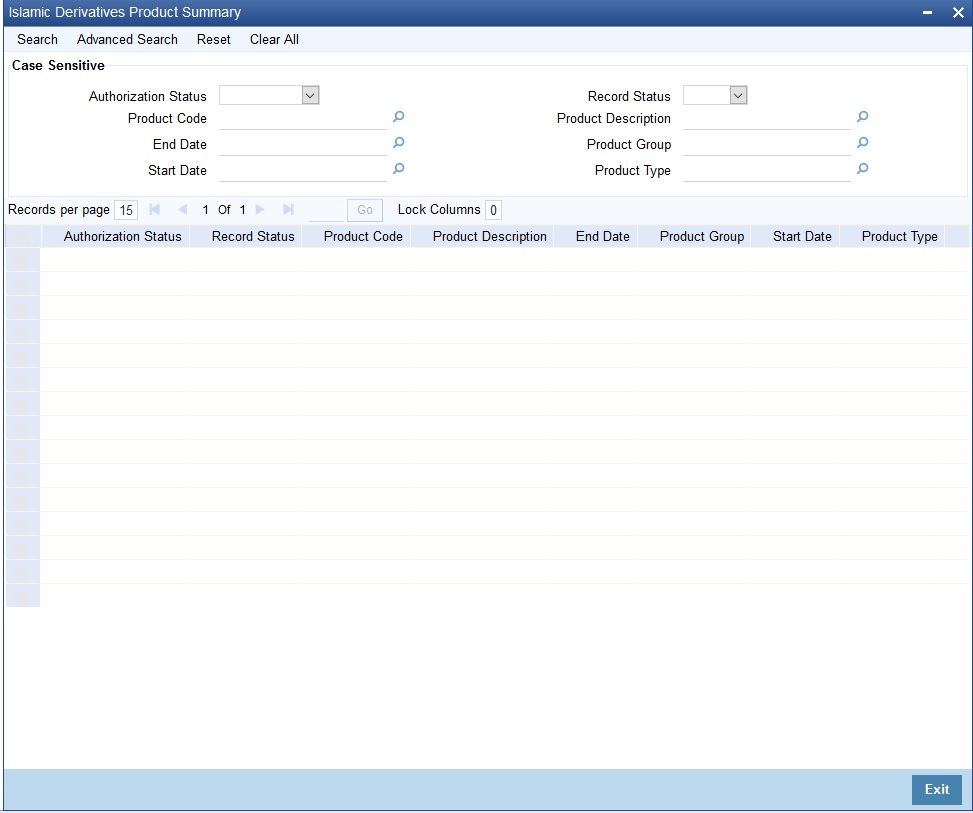Open lookup for Start Date field
This screenshot has height=813, width=973.
point(398,169)
